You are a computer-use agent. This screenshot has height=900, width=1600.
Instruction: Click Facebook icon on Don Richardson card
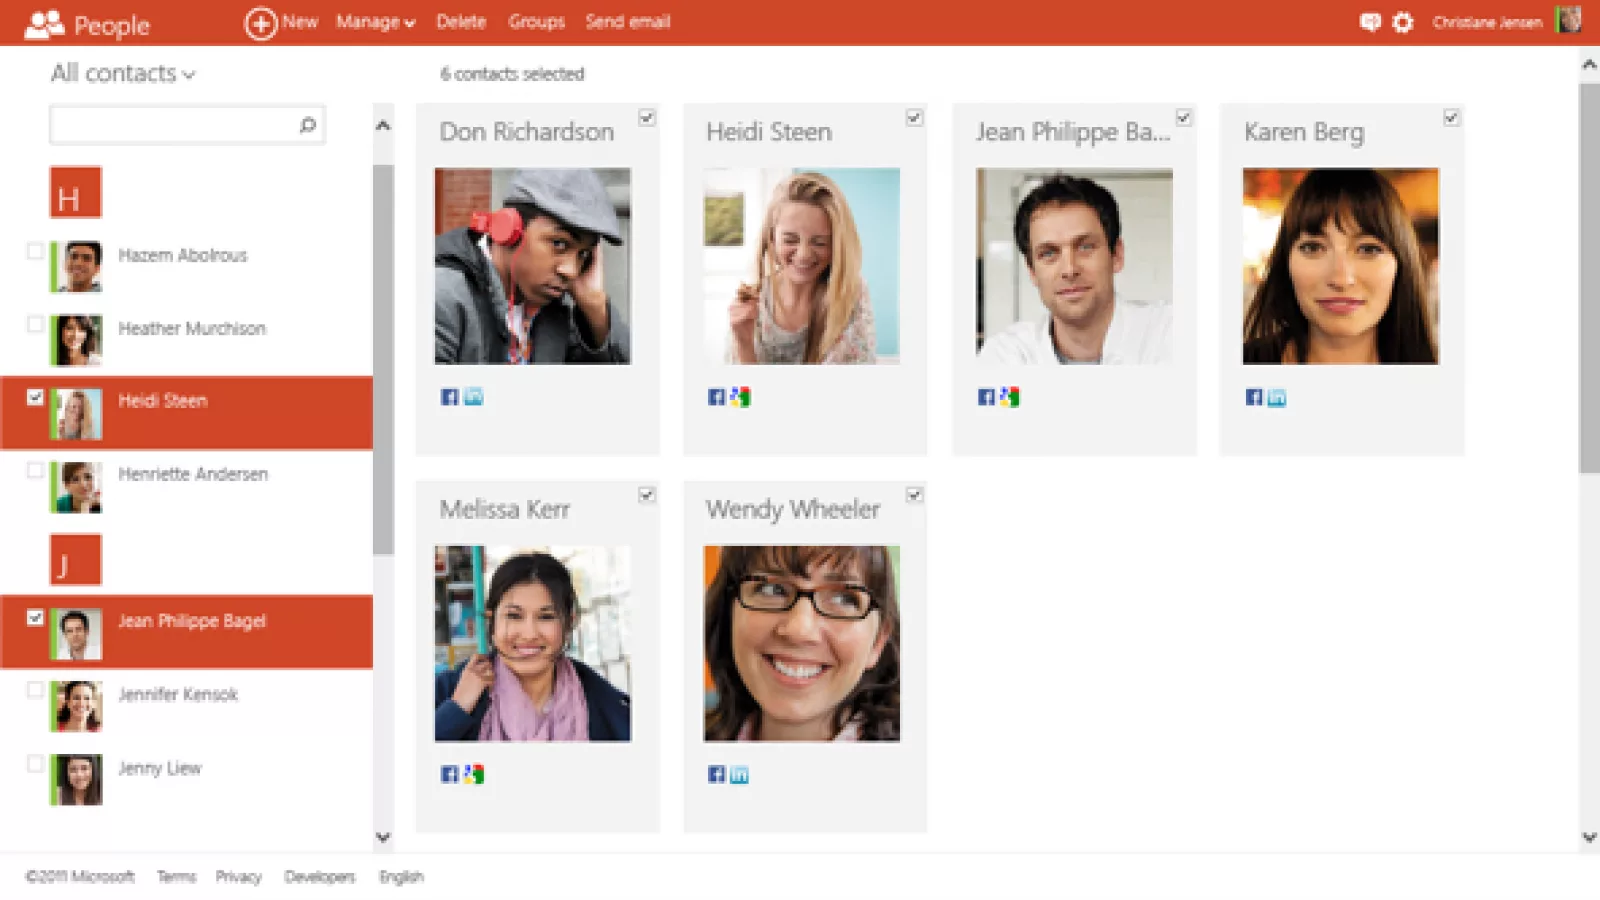click(449, 397)
